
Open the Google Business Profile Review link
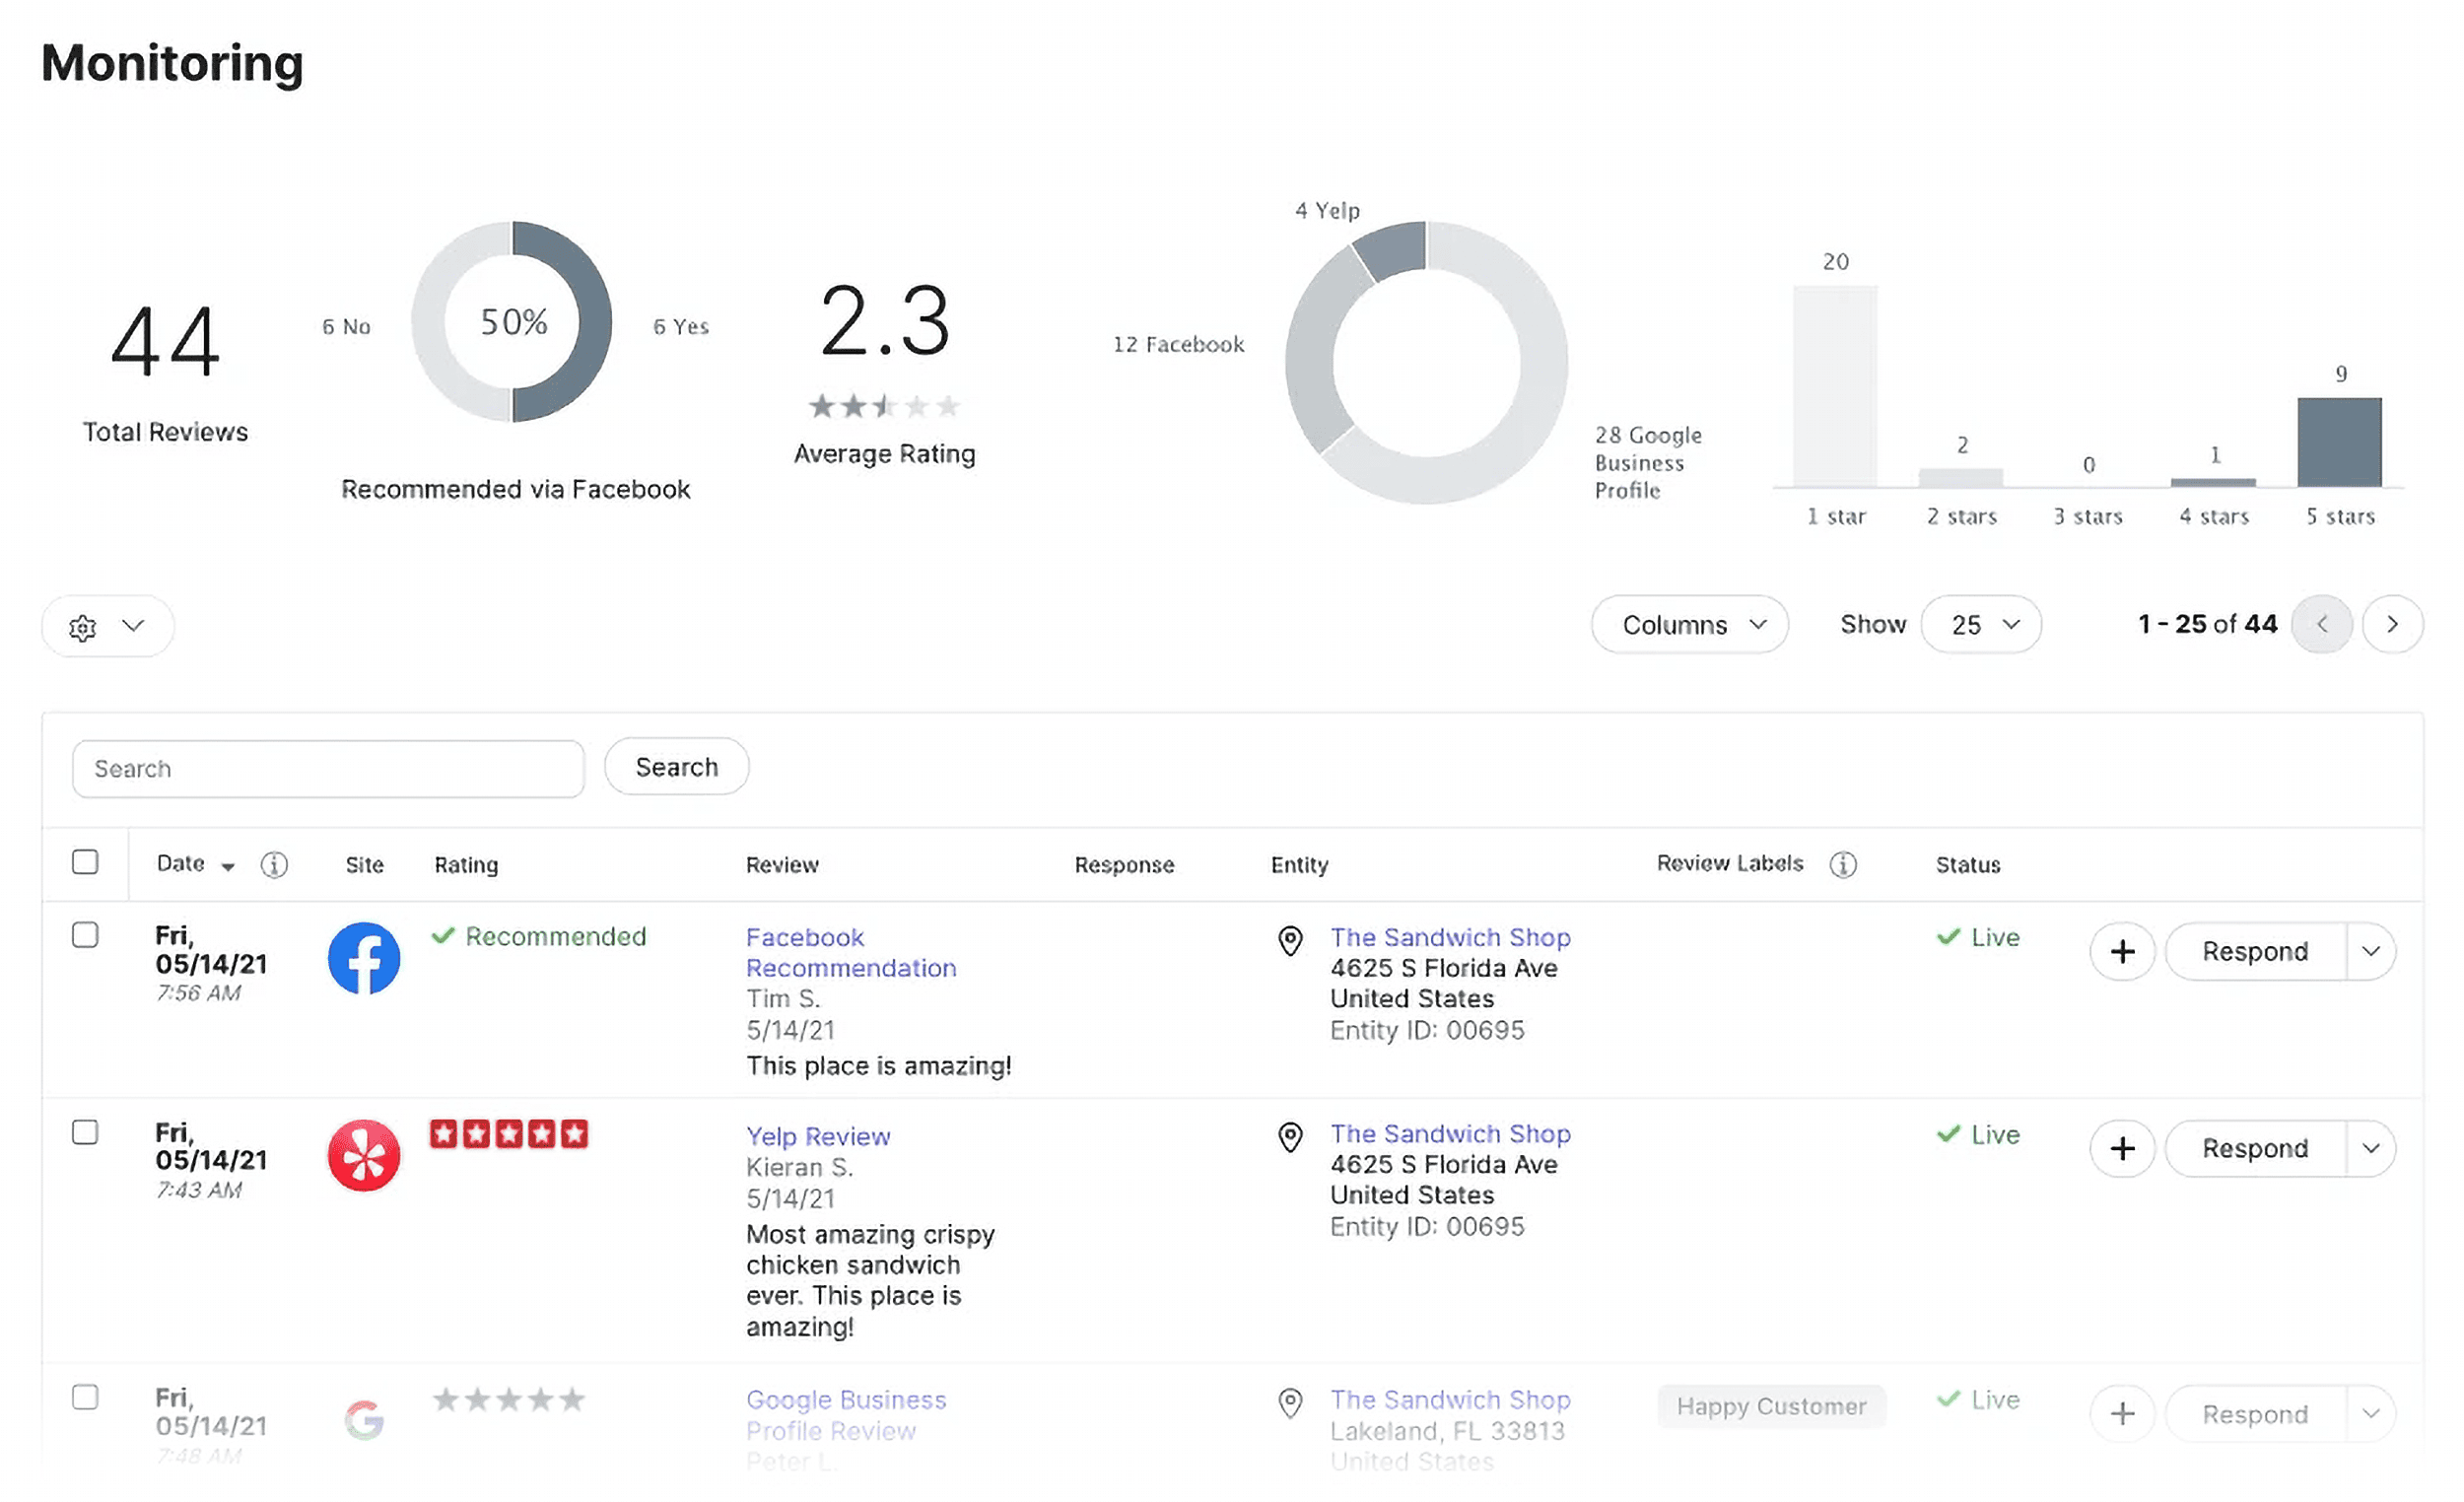(x=846, y=1415)
